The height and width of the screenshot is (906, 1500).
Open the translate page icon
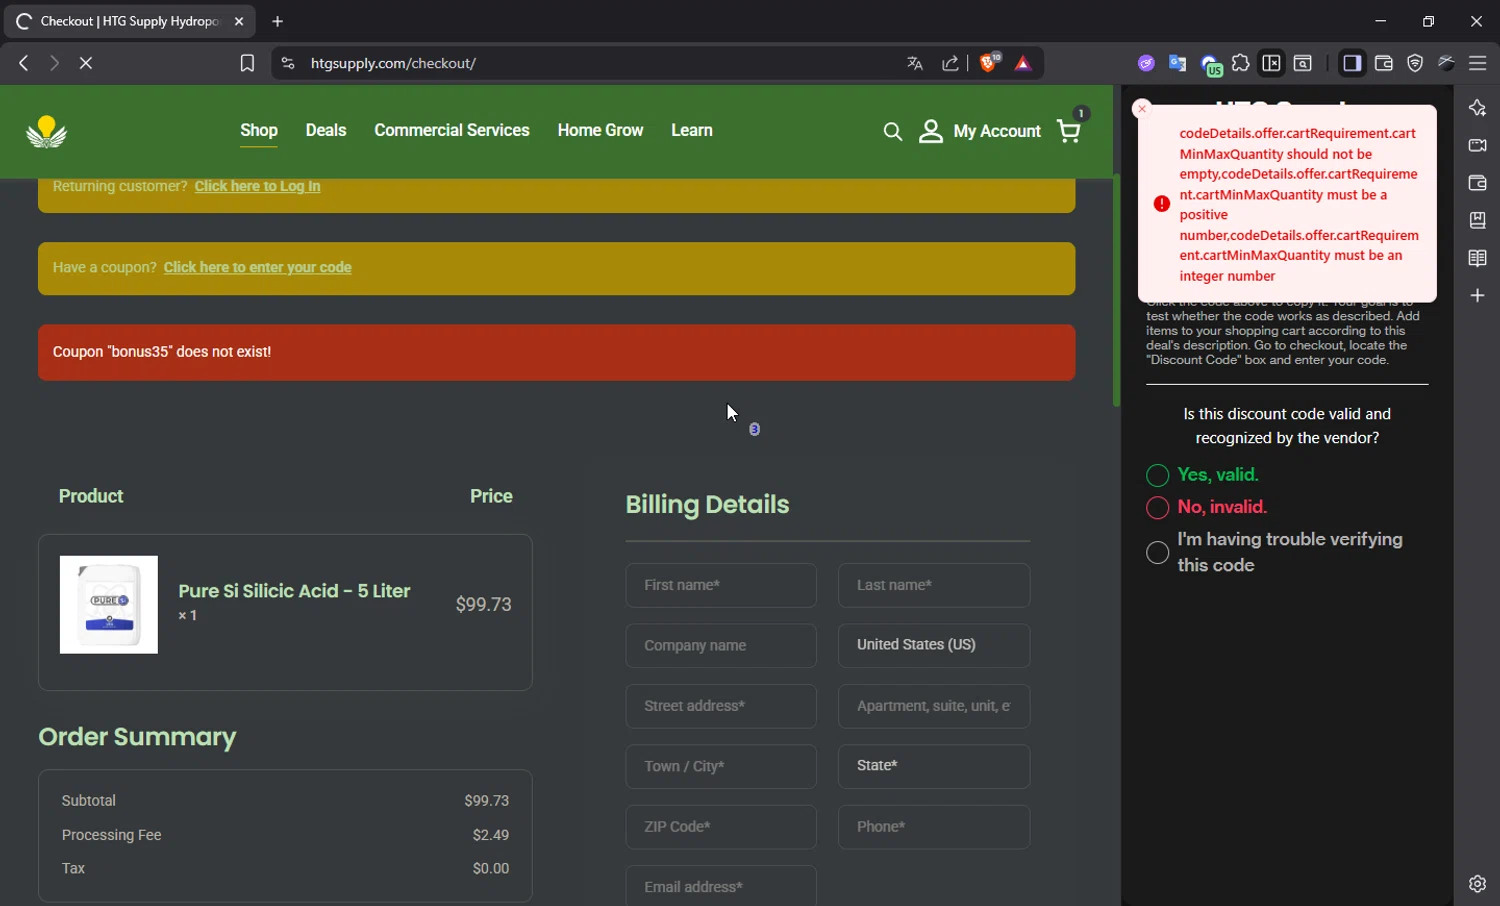[x=914, y=63]
